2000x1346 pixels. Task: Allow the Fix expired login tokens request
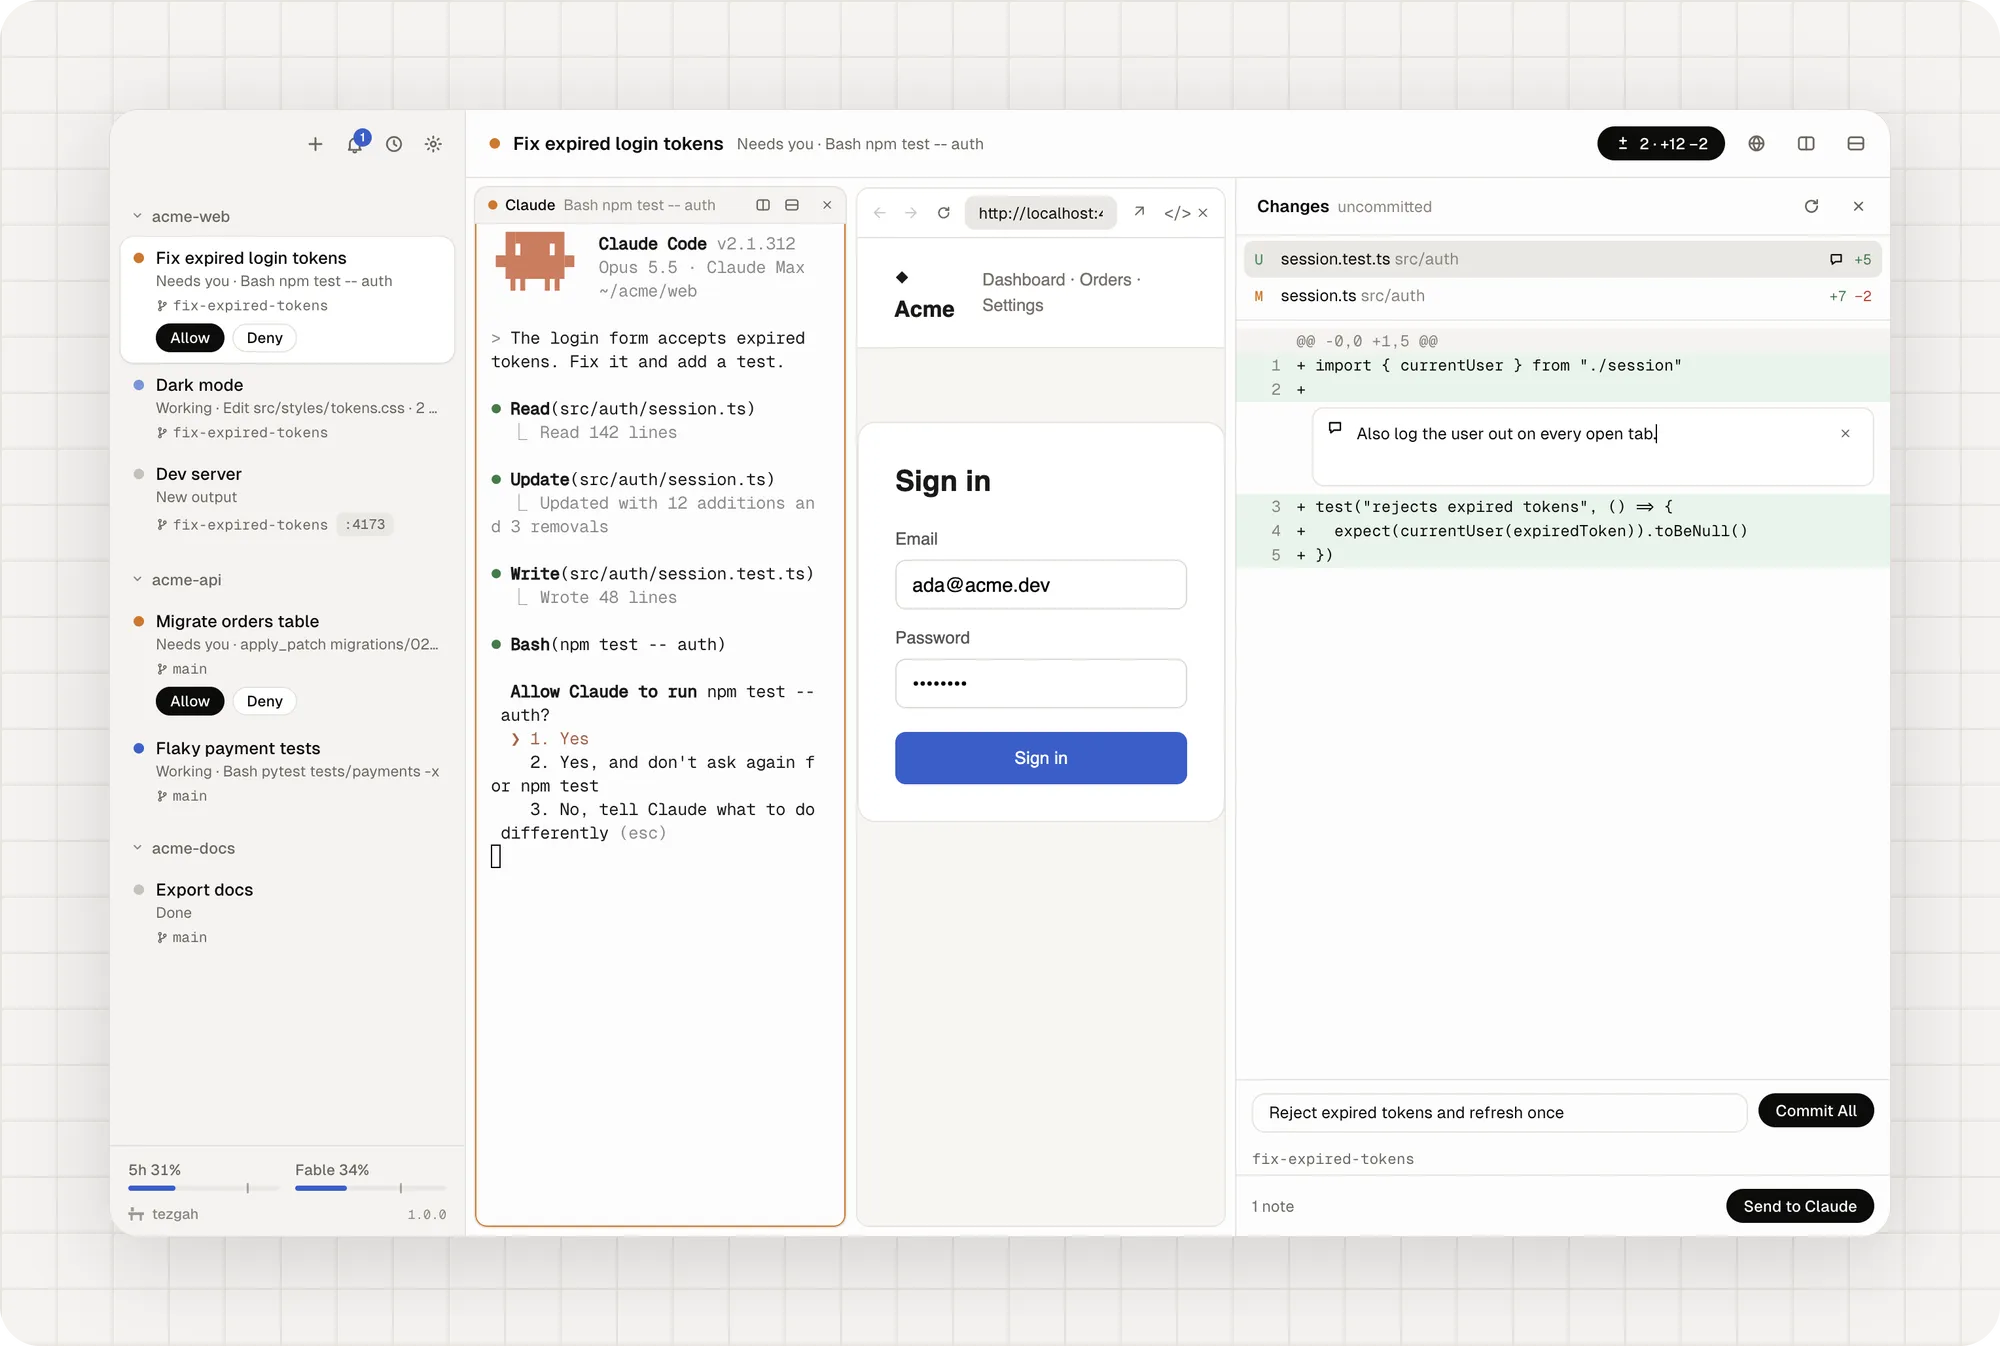(190, 338)
